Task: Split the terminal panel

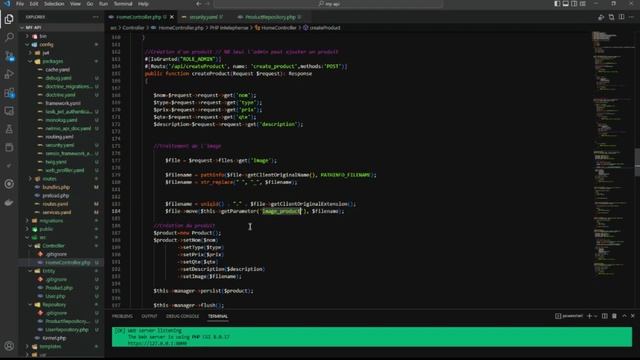Action: (604, 316)
